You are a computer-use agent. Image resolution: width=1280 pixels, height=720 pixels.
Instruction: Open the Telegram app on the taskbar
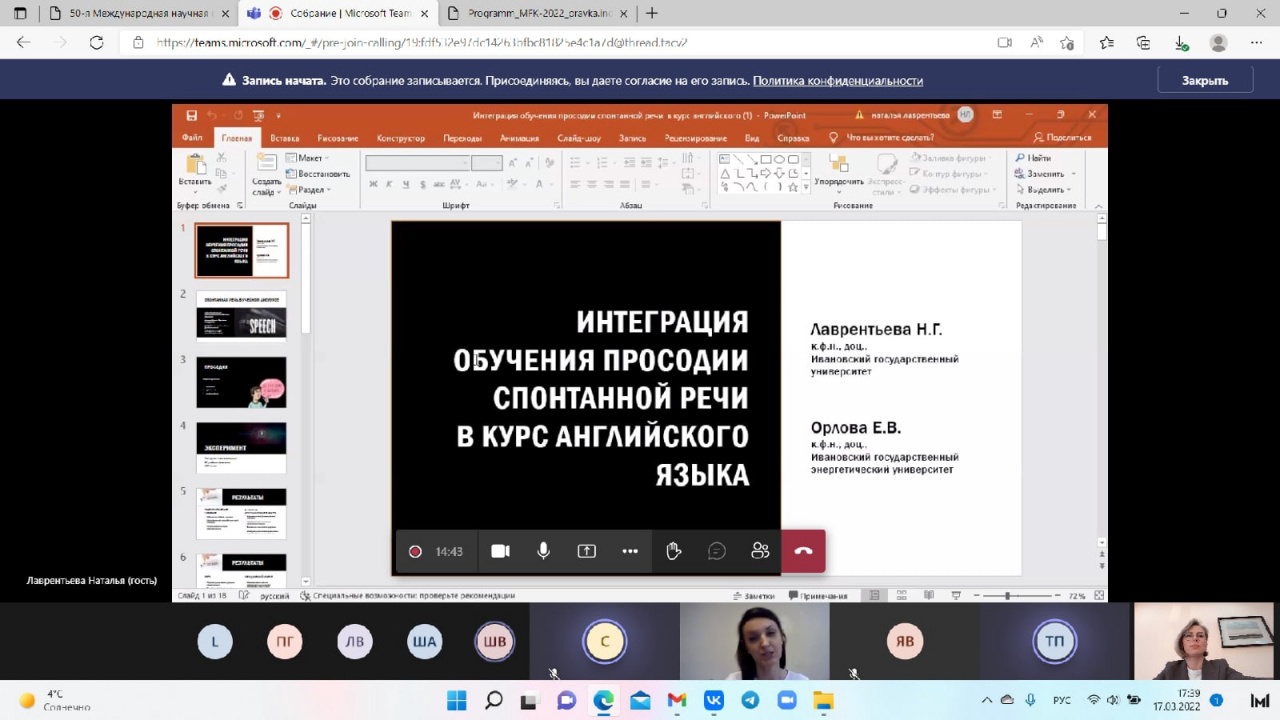click(x=750, y=700)
